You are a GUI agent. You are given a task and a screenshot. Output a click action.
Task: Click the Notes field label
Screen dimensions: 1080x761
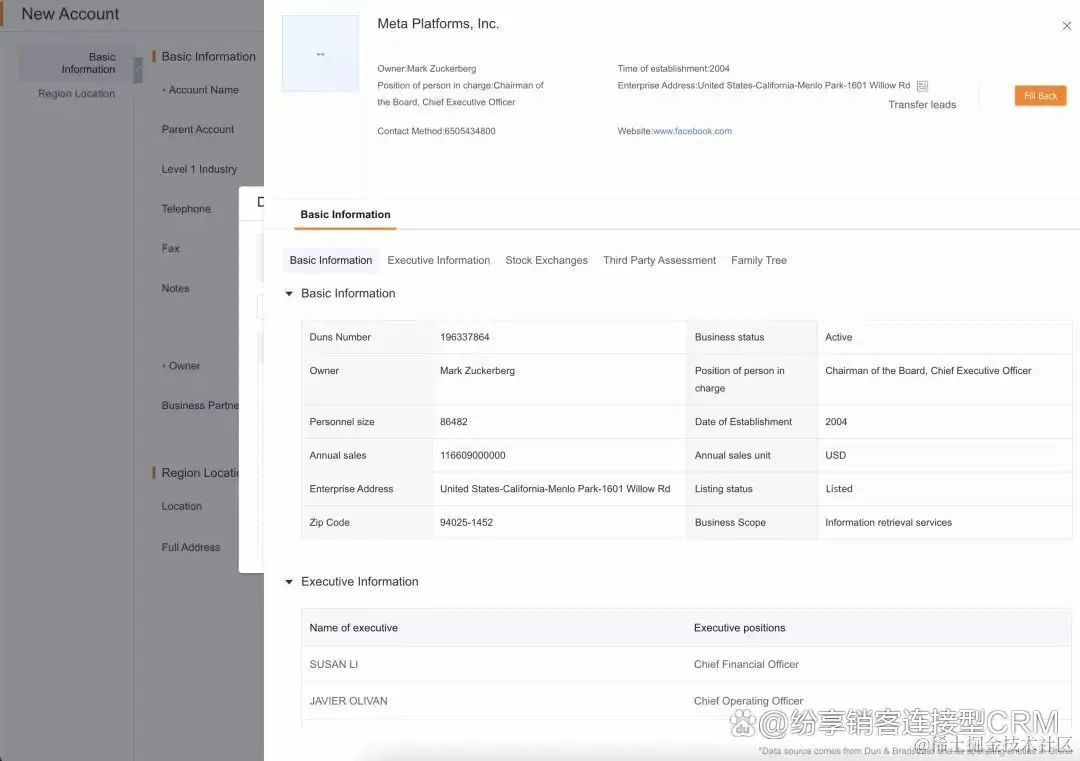pyautogui.click(x=175, y=289)
